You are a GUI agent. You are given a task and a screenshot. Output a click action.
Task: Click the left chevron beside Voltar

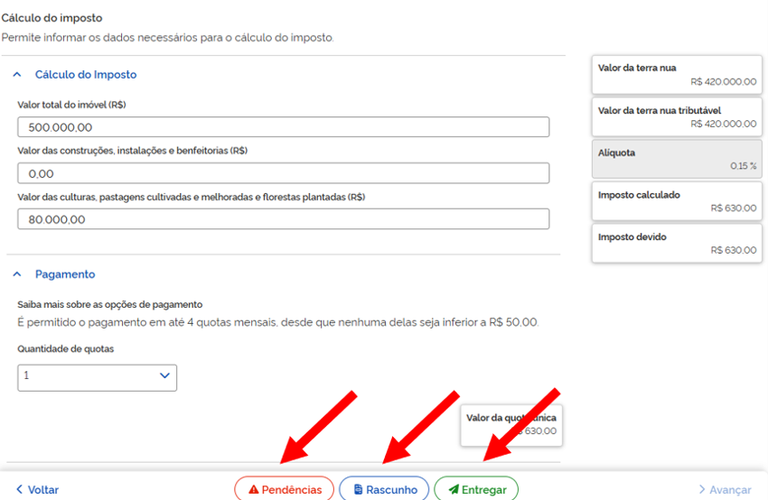(19, 489)
